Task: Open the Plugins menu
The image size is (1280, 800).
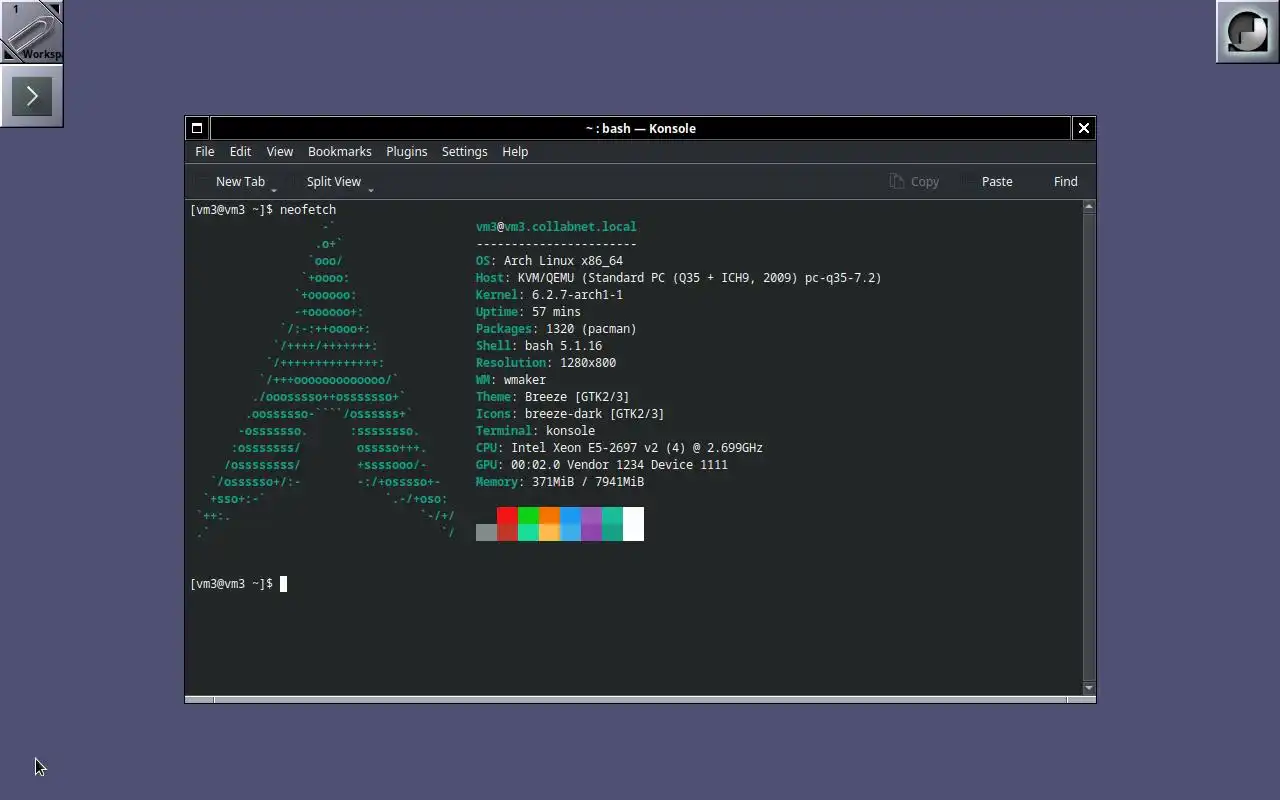Action: pyautogui.click(x=406, y=151)
